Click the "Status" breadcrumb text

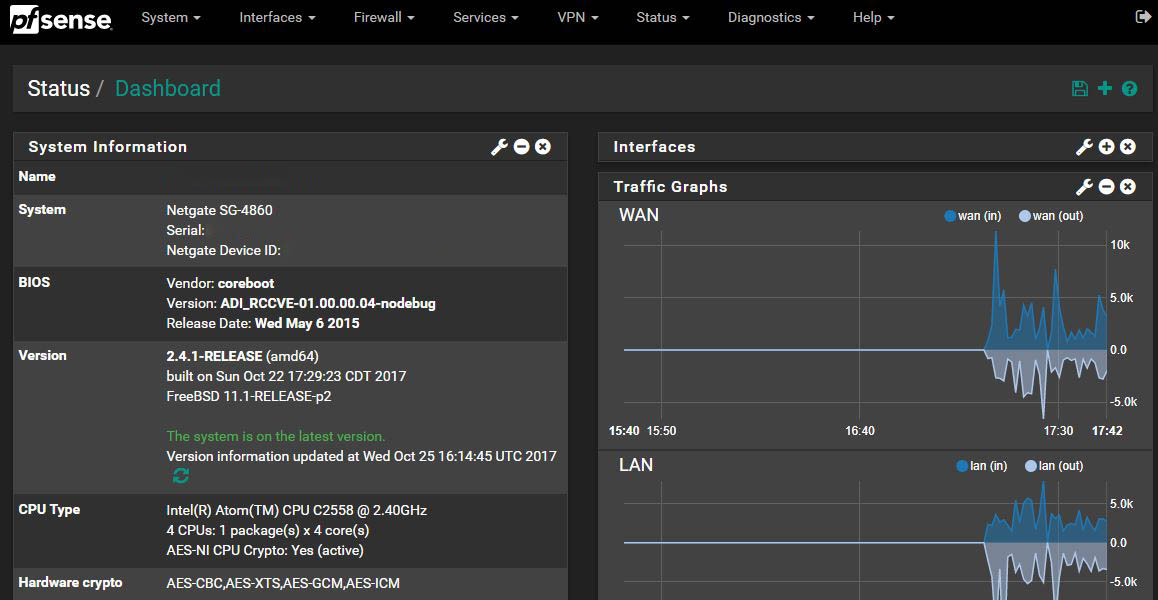tap(58, 89)
